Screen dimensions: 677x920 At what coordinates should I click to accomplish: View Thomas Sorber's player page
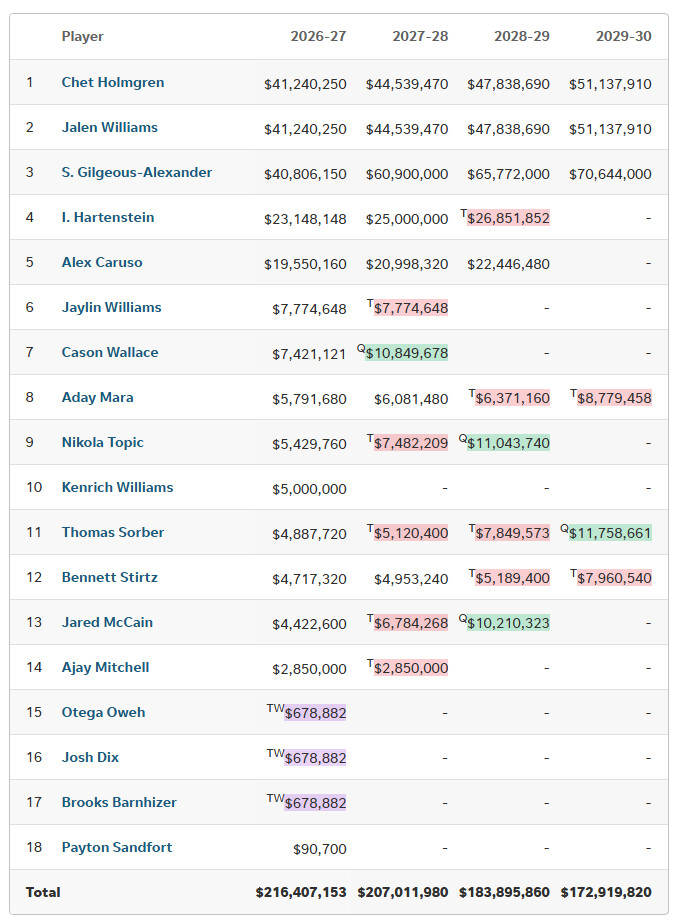(113, 532)
